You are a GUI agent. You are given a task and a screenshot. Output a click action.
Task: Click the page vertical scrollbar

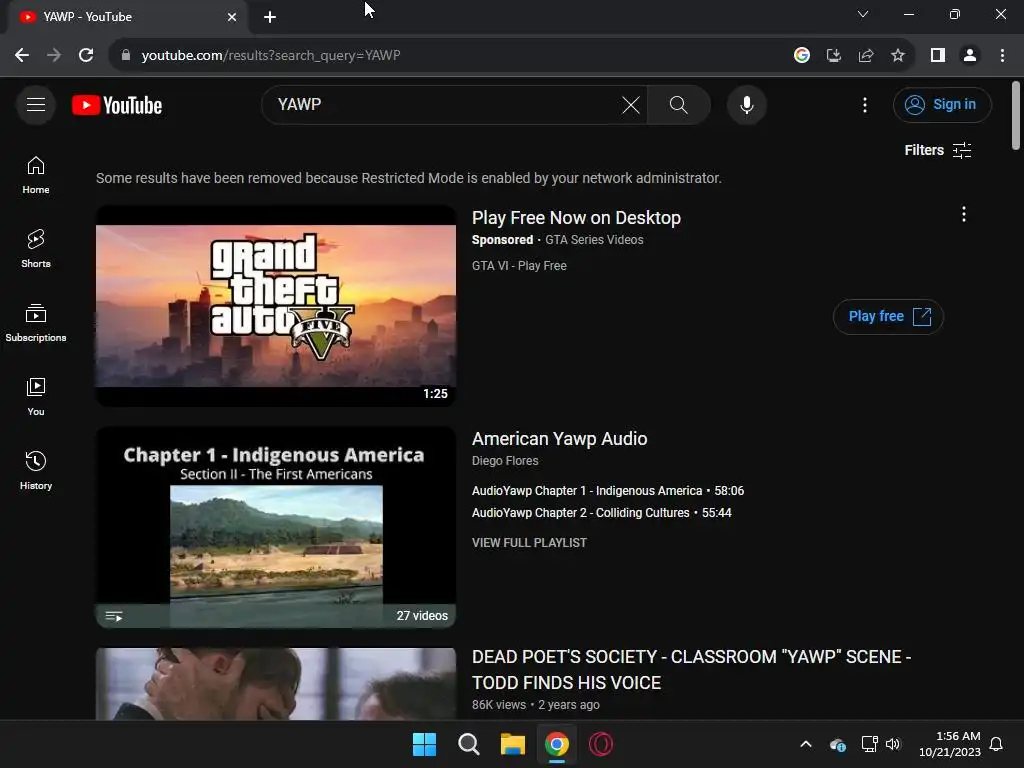click(x=1016, y=116)
